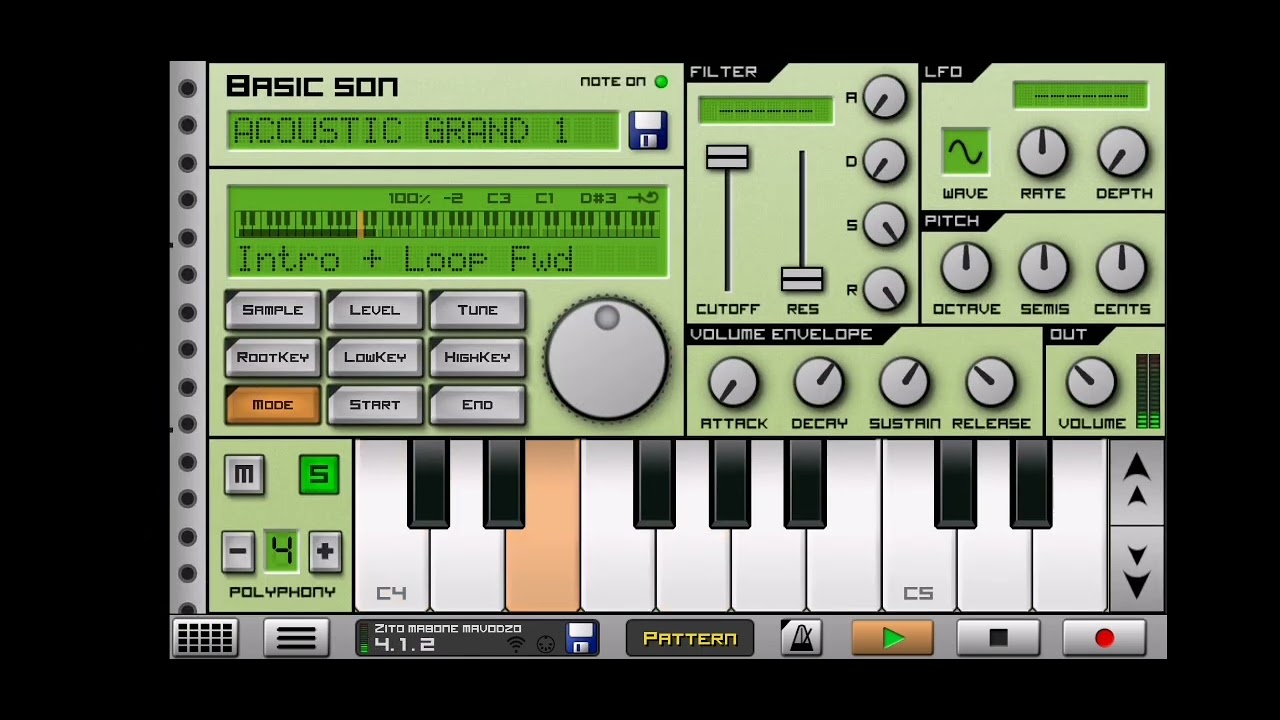Click the Octave pitch knob

[965, 268]
